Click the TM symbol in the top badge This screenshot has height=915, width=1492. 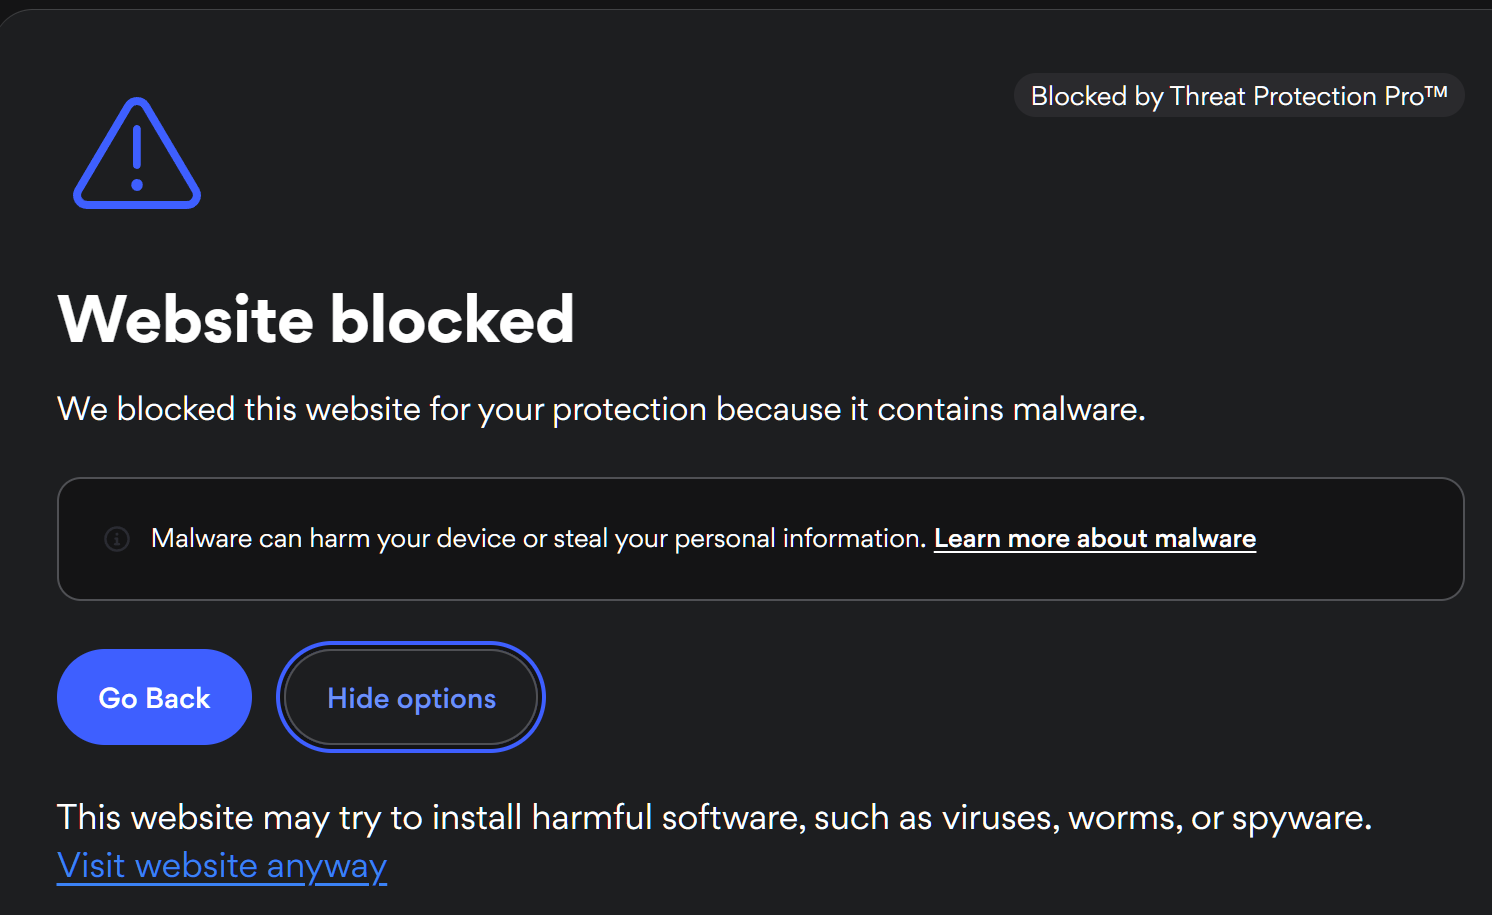tap(1436, 92)
